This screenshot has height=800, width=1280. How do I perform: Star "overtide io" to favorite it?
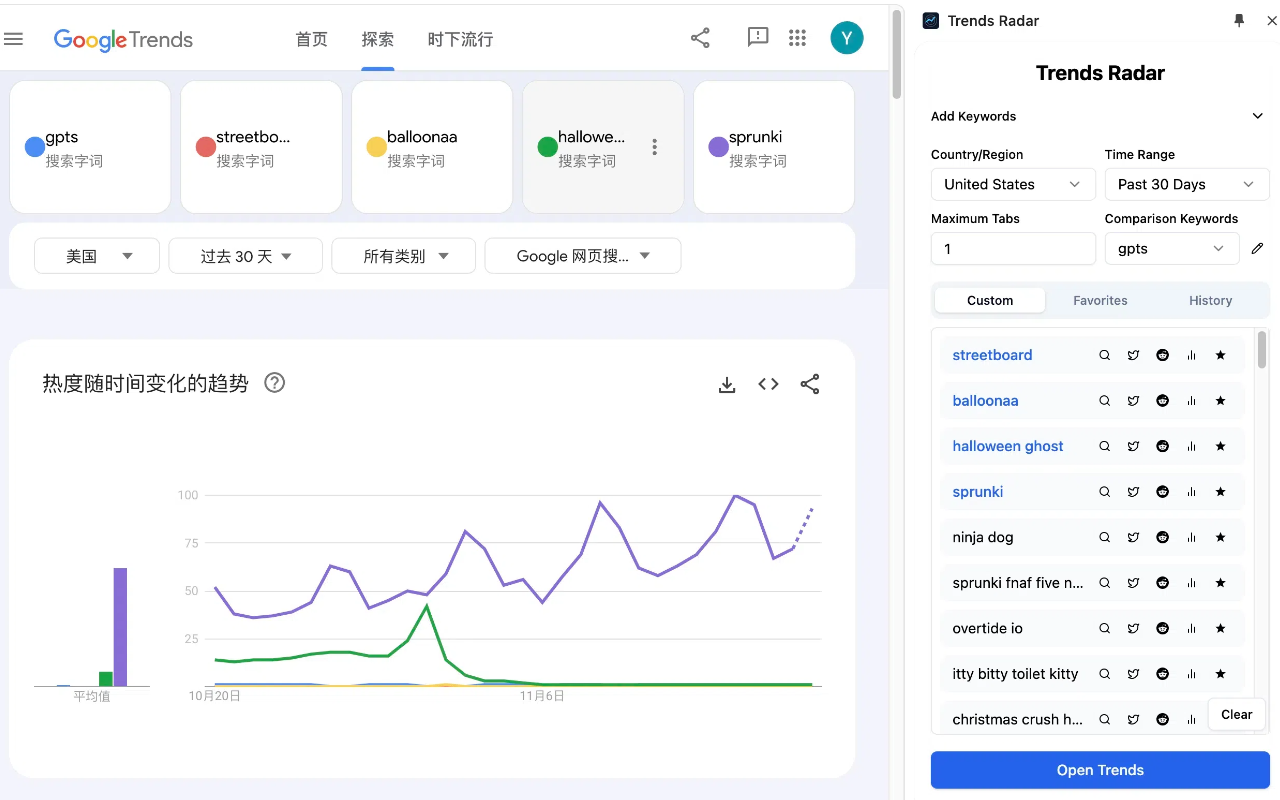click(1220, 628)
